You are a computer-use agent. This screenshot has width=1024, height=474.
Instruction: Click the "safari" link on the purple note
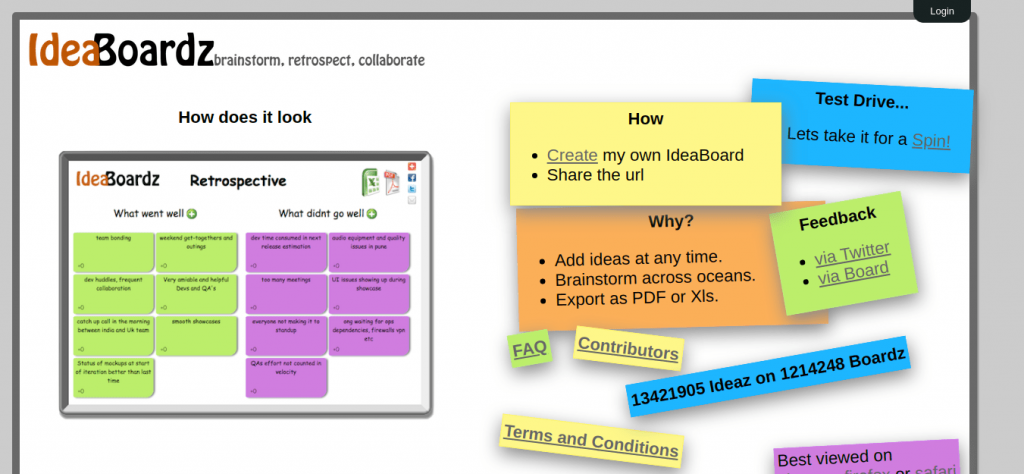click(936, 470)
